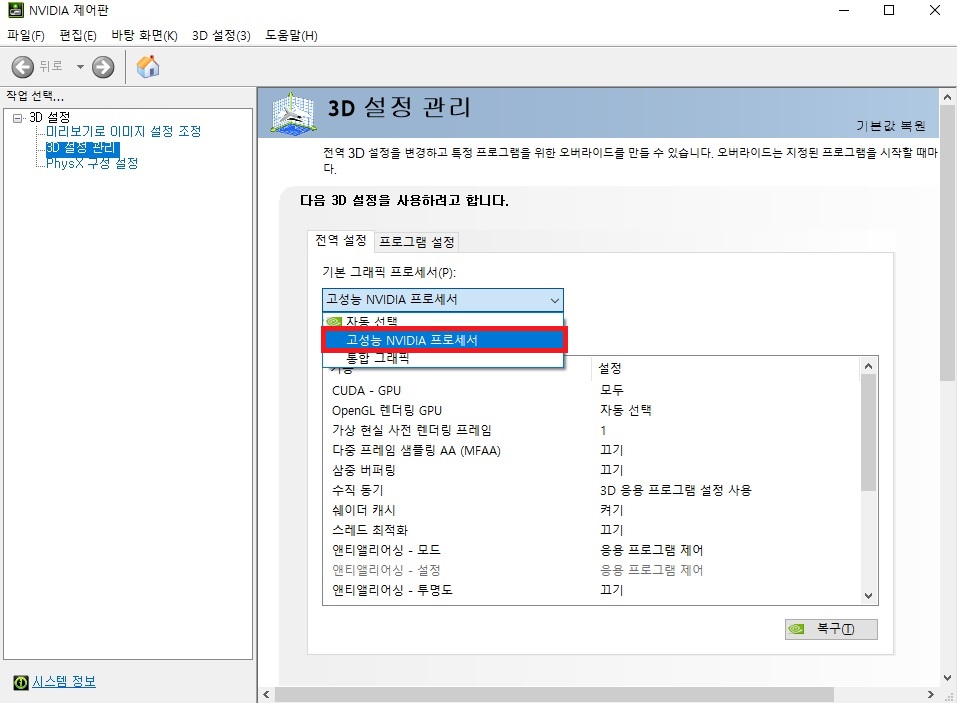957x703 pixels.
Task: Open the 3D 설정(3) menu
Action: [x=221, y=35]
